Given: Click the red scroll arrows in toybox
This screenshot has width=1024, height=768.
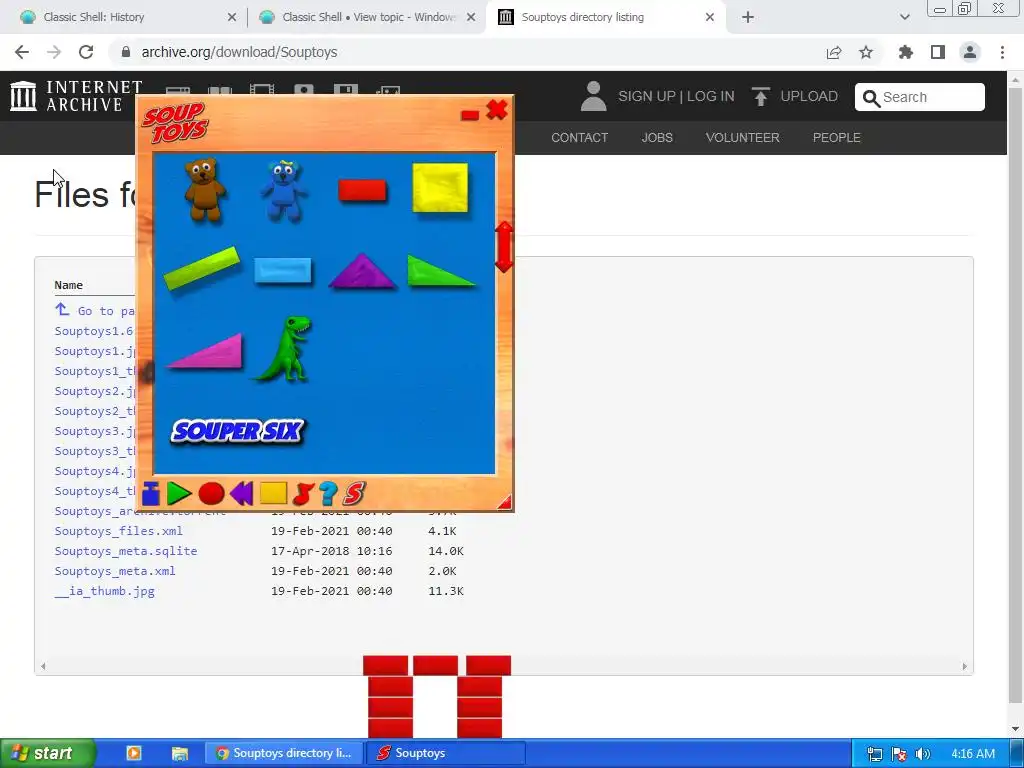Looking at the screenshot, I should point(504,247).
